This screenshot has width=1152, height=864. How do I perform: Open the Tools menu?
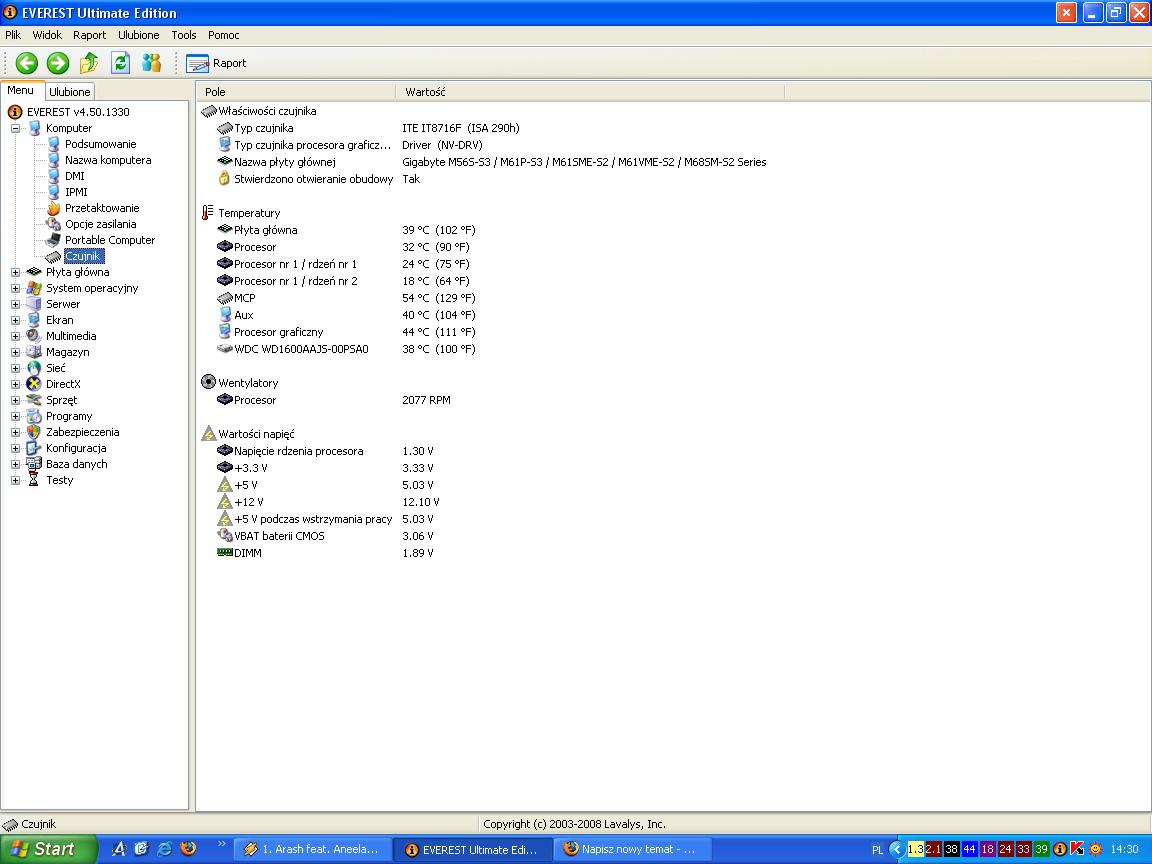(184, 35)
